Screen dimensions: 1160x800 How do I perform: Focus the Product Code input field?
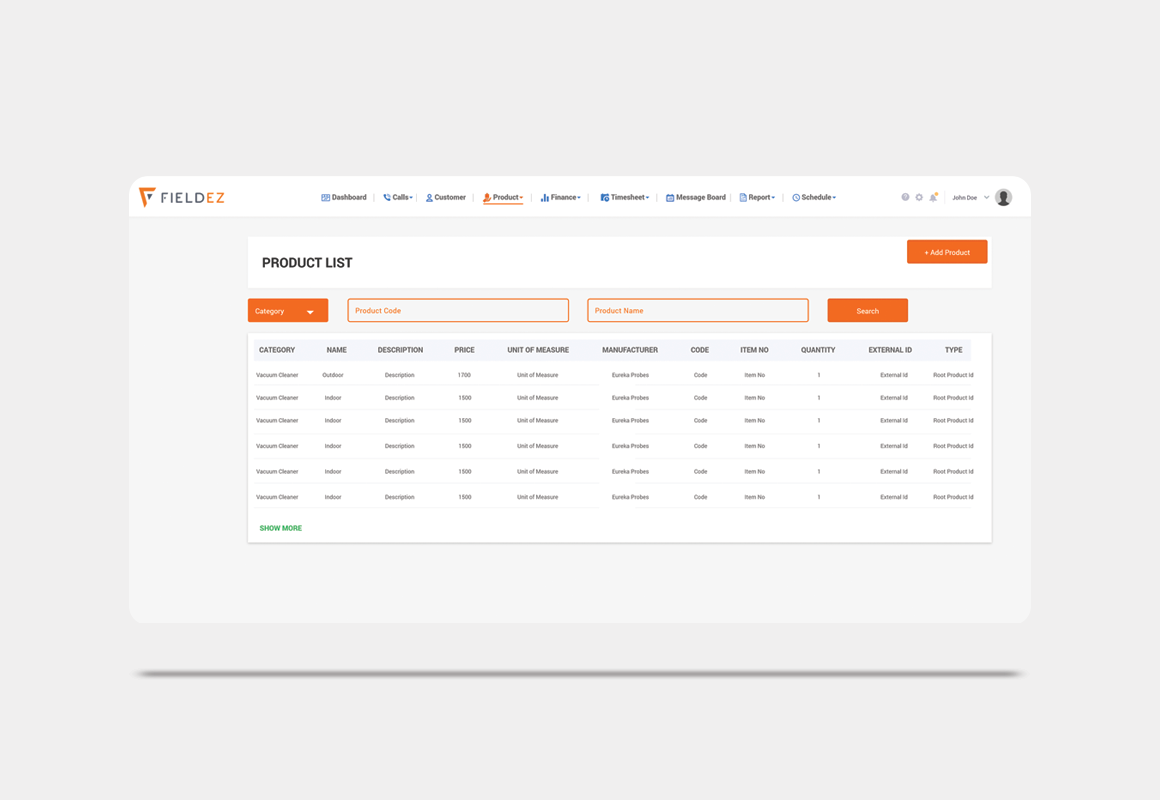(x=458, y=311)
